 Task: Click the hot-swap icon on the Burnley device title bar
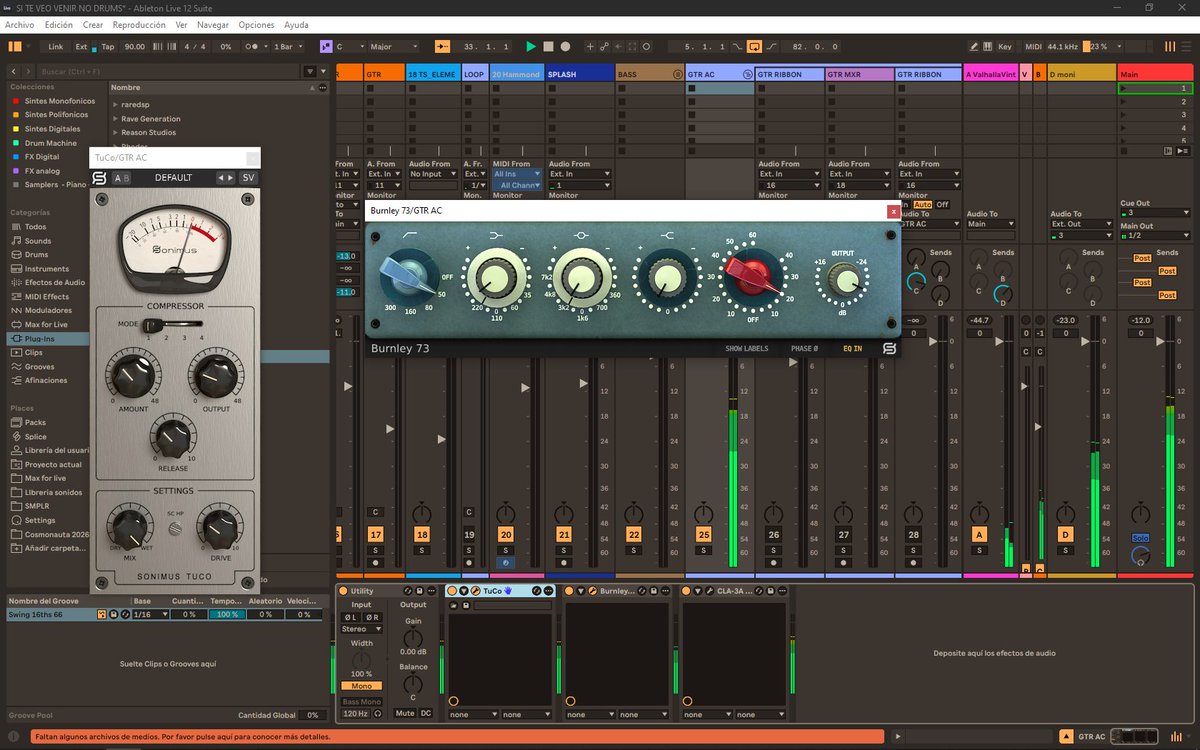[x=641, y=591]
